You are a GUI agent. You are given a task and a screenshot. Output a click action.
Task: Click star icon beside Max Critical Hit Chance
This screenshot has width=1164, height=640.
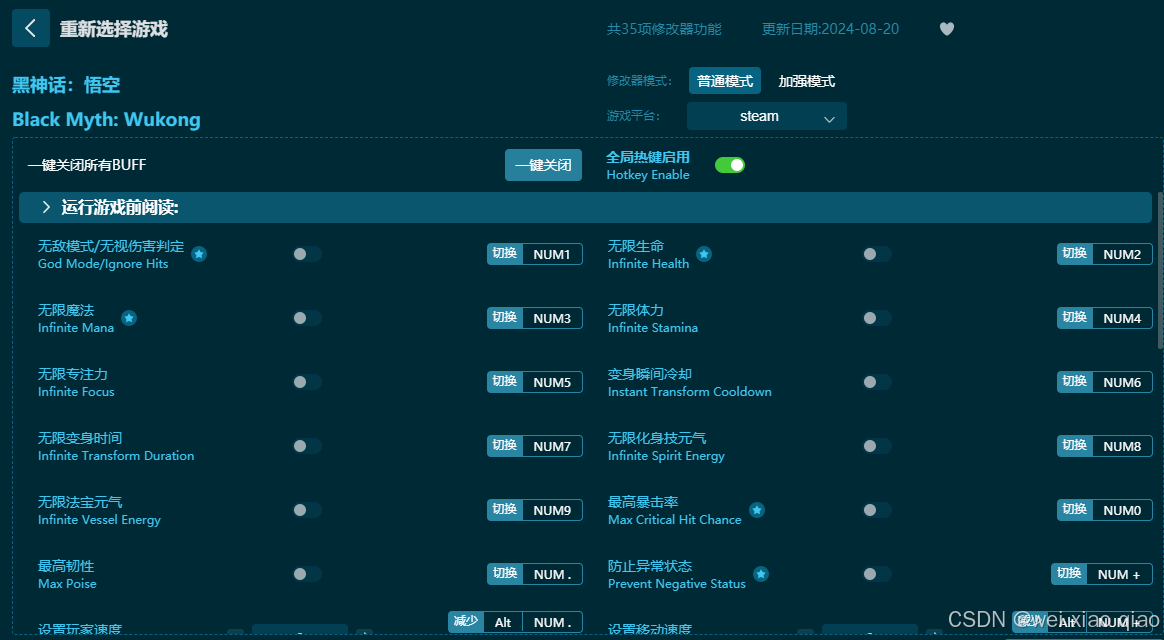coord(756,510)
